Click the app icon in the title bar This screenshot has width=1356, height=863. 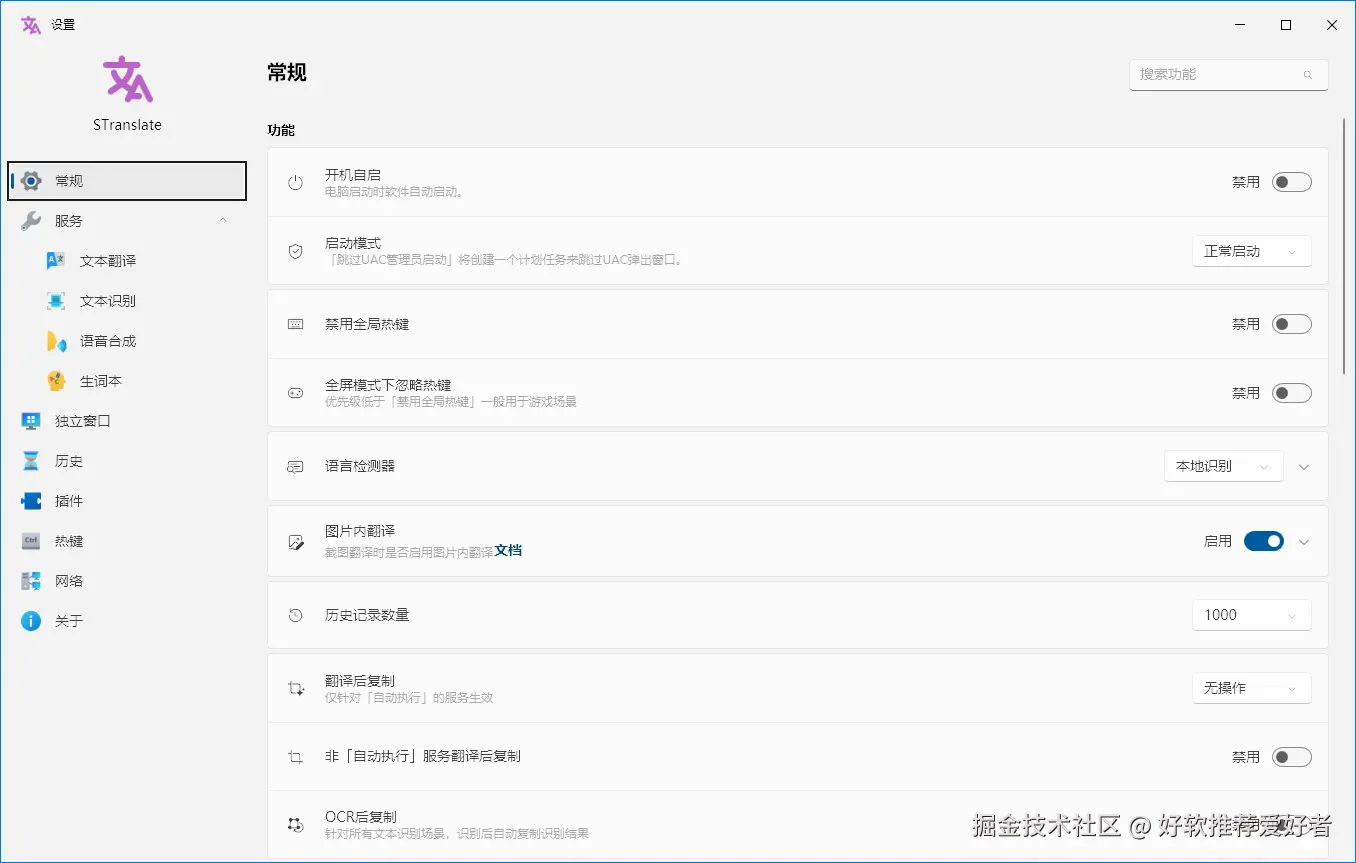[31, 25]
